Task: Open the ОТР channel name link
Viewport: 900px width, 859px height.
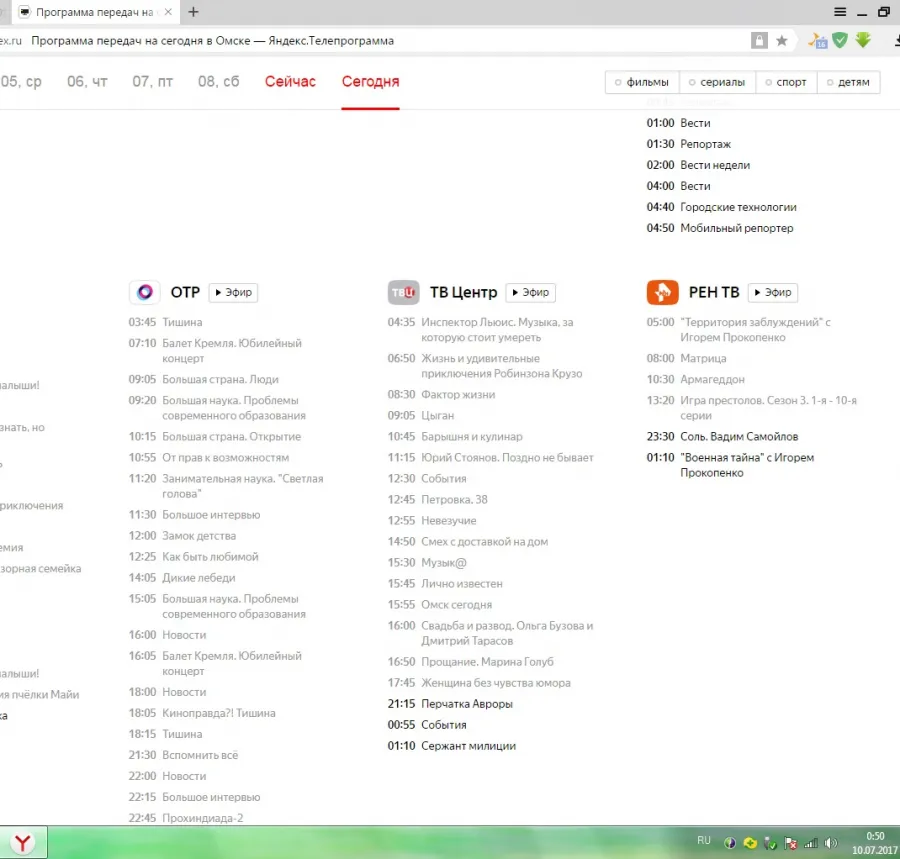Action: coord(185,292)
